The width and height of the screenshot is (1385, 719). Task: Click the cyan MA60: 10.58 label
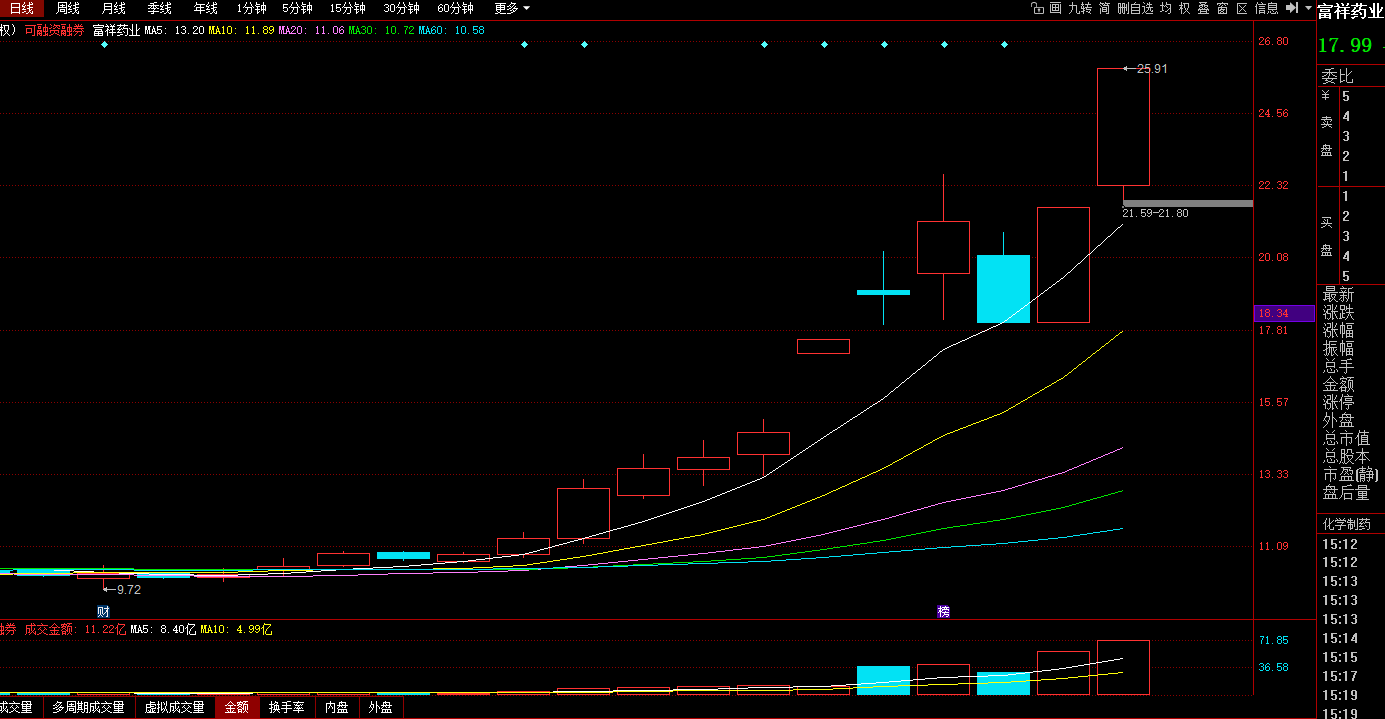[x=451, y=30]
